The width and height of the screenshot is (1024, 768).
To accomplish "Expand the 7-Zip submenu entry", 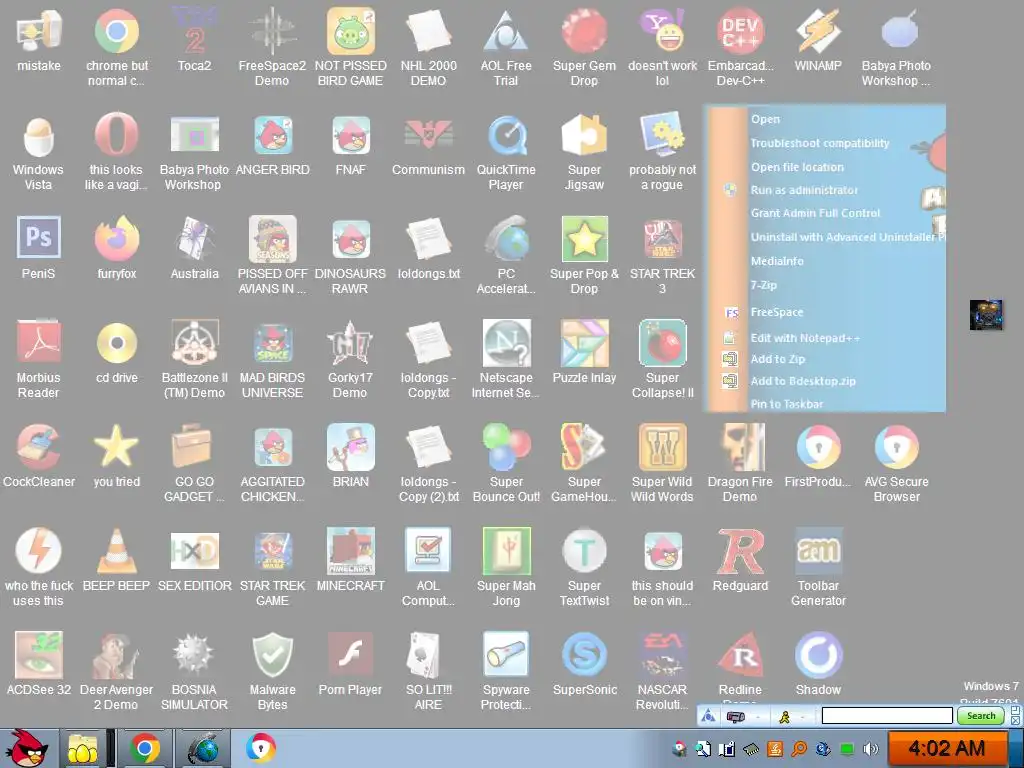I will [763, 285].
